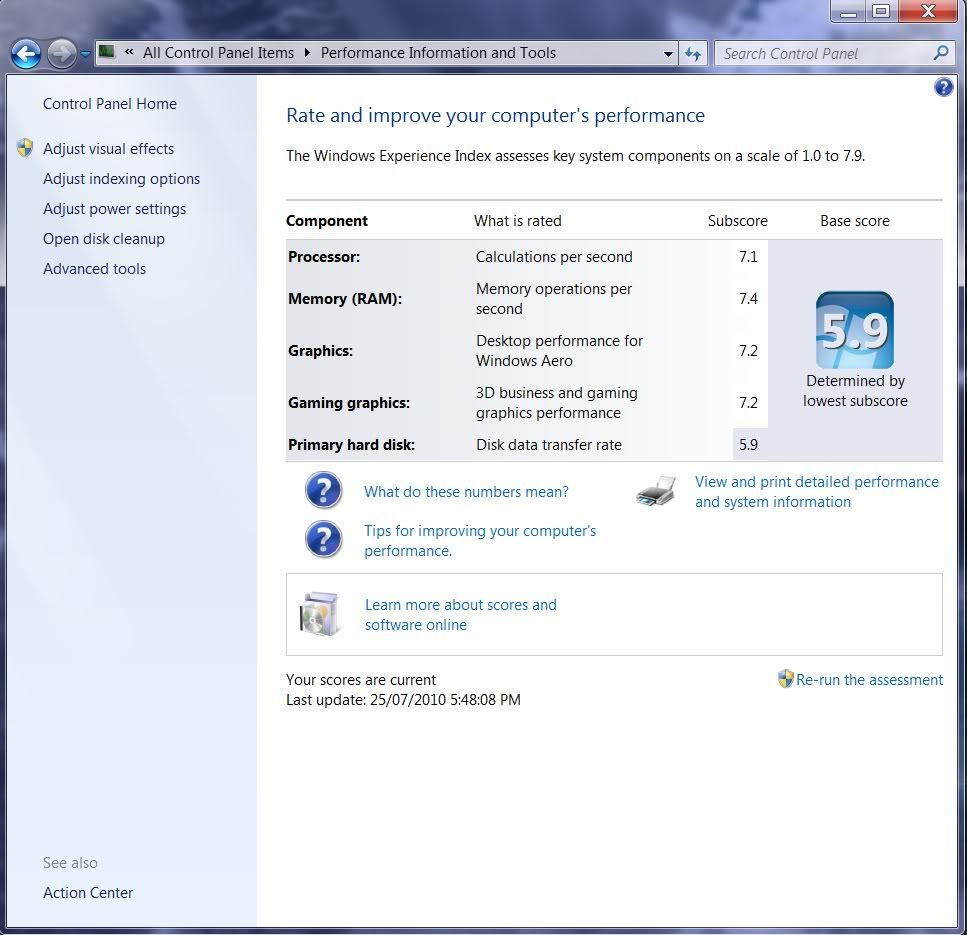Open Tips for improving your computer's performance
The image size is (967, 935).
[480, 541]
